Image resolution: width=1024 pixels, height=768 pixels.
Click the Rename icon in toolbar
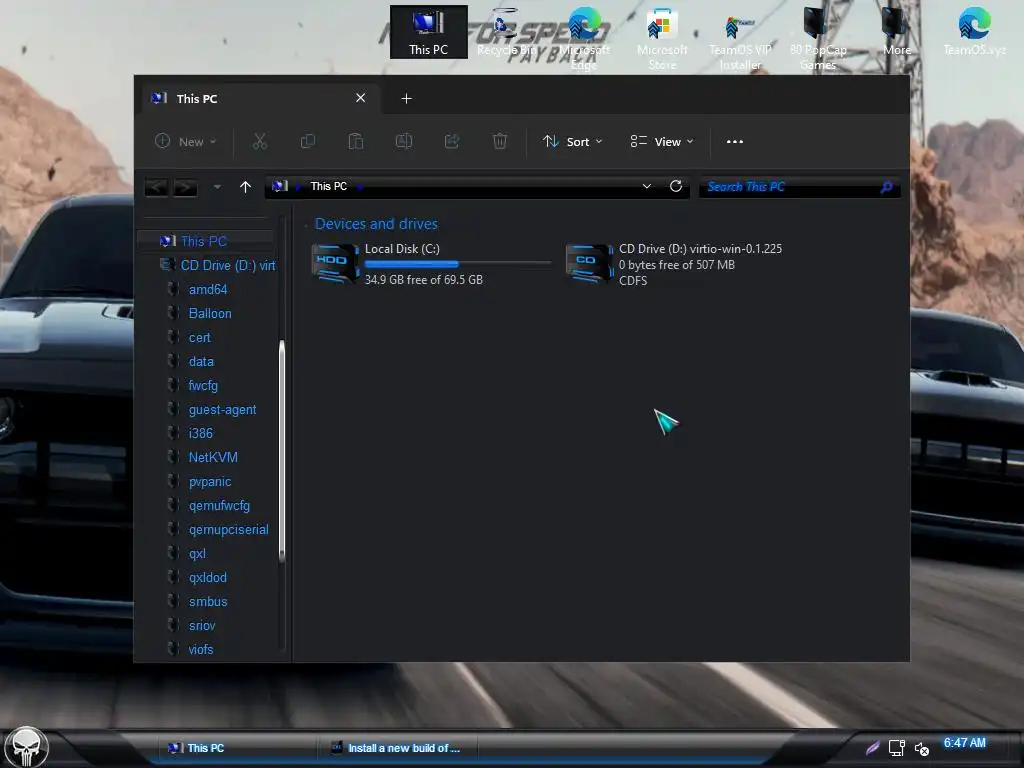pos(404,141)
